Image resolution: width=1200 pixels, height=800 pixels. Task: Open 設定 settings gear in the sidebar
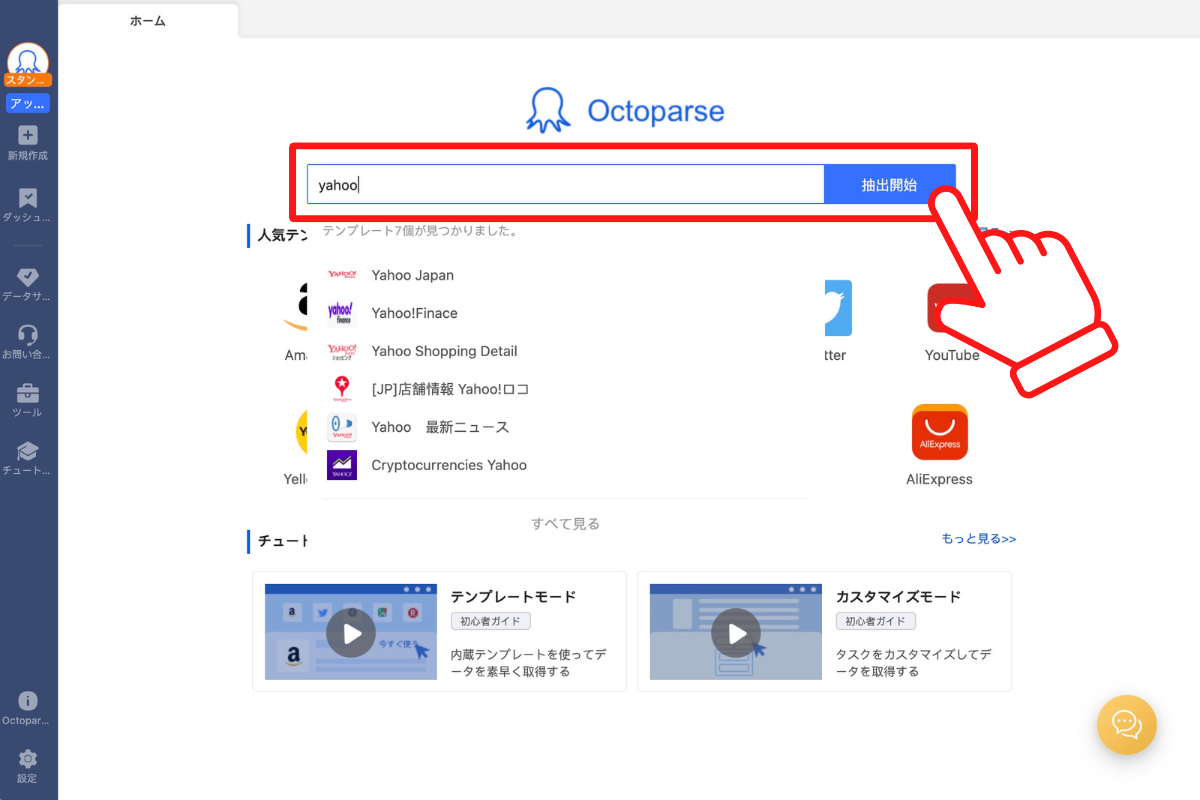[28, 766]
